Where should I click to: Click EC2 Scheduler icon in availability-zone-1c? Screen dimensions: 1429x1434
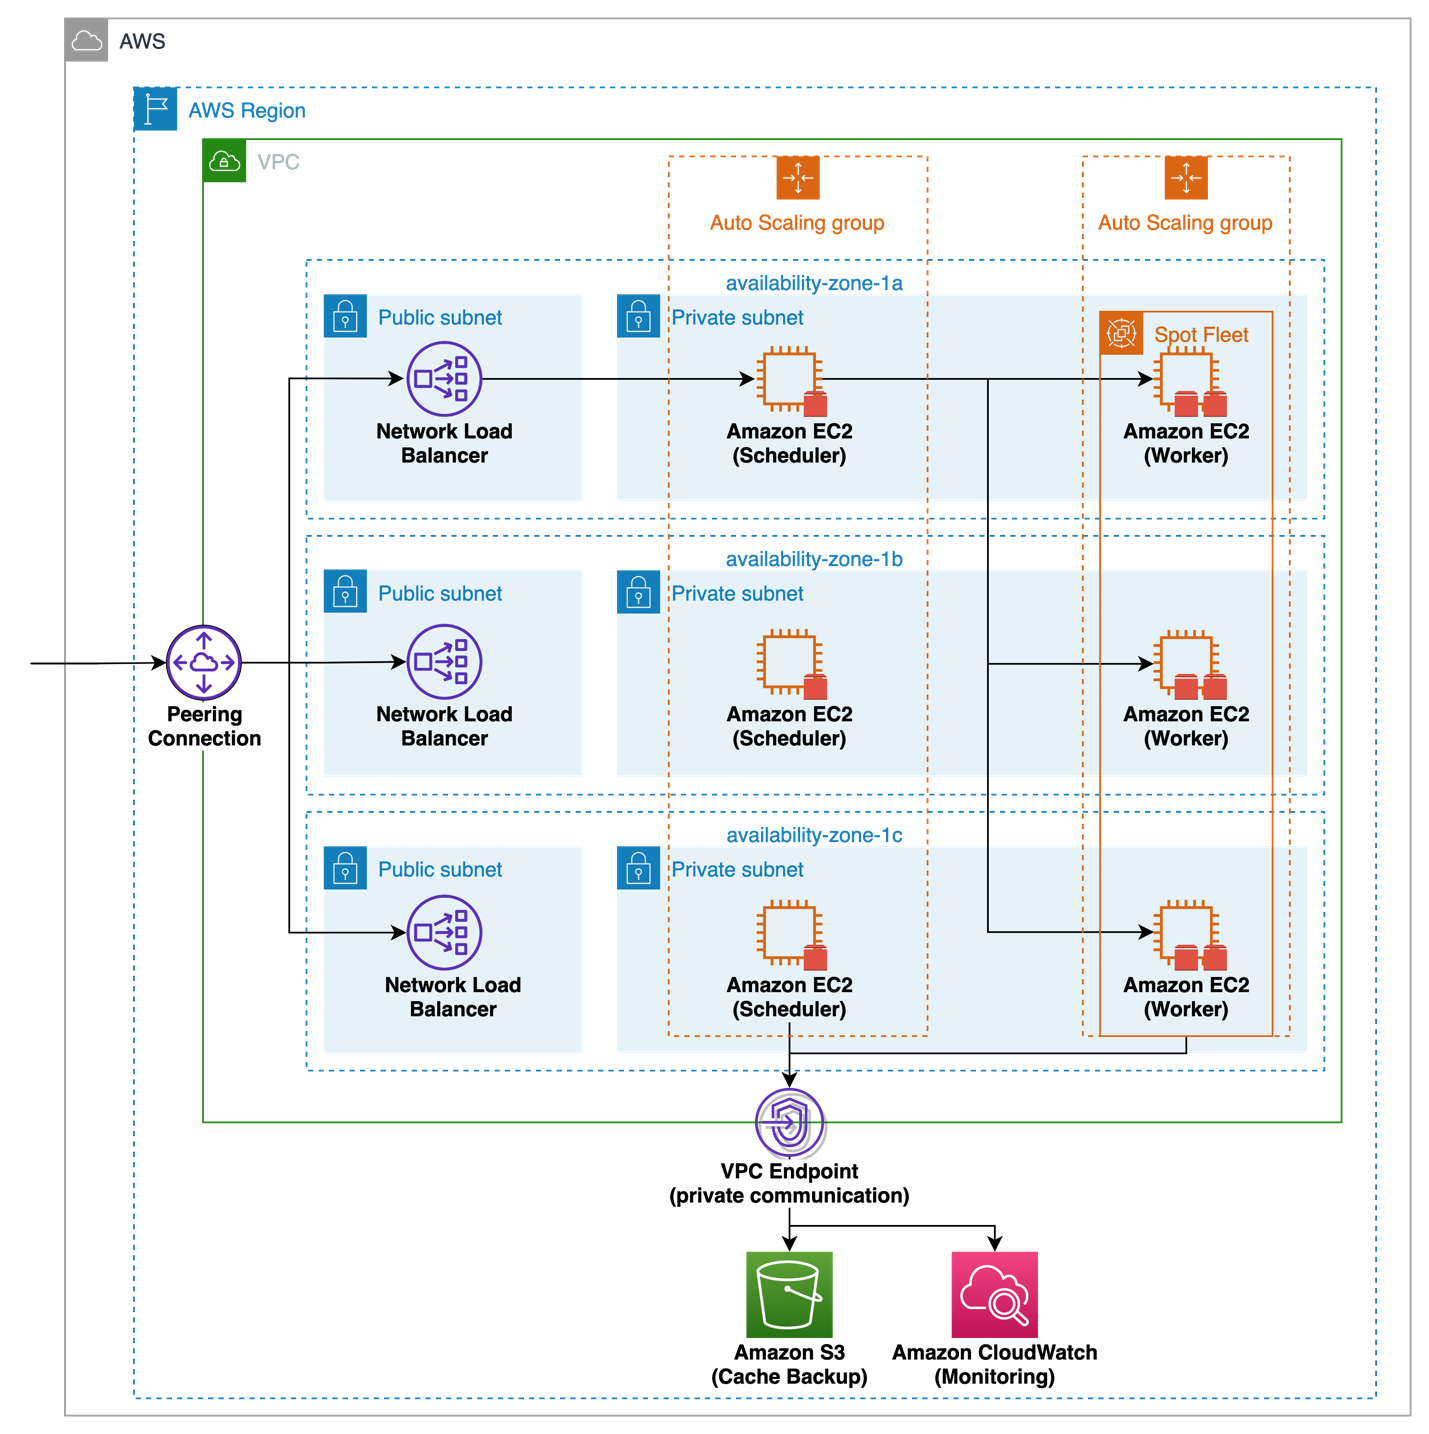tap(790, 934)
